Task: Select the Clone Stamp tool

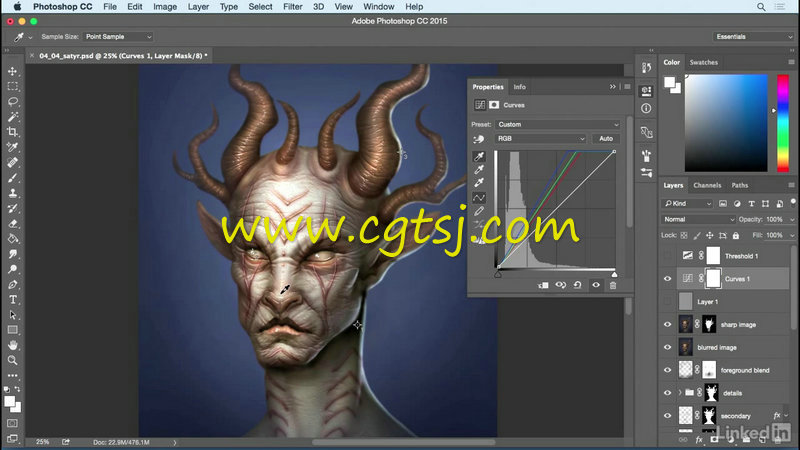Action: 13,193
